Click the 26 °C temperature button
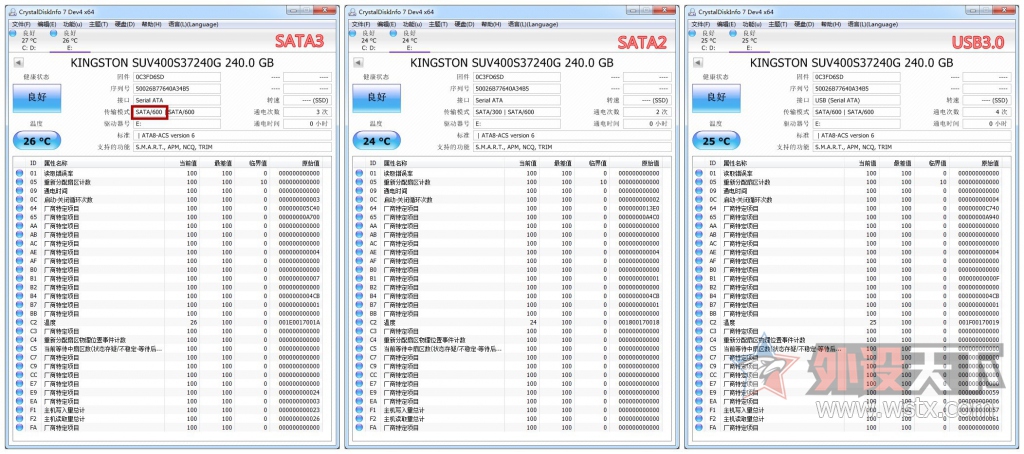The height and width of the screenshot is (454, 1024). 37,140
